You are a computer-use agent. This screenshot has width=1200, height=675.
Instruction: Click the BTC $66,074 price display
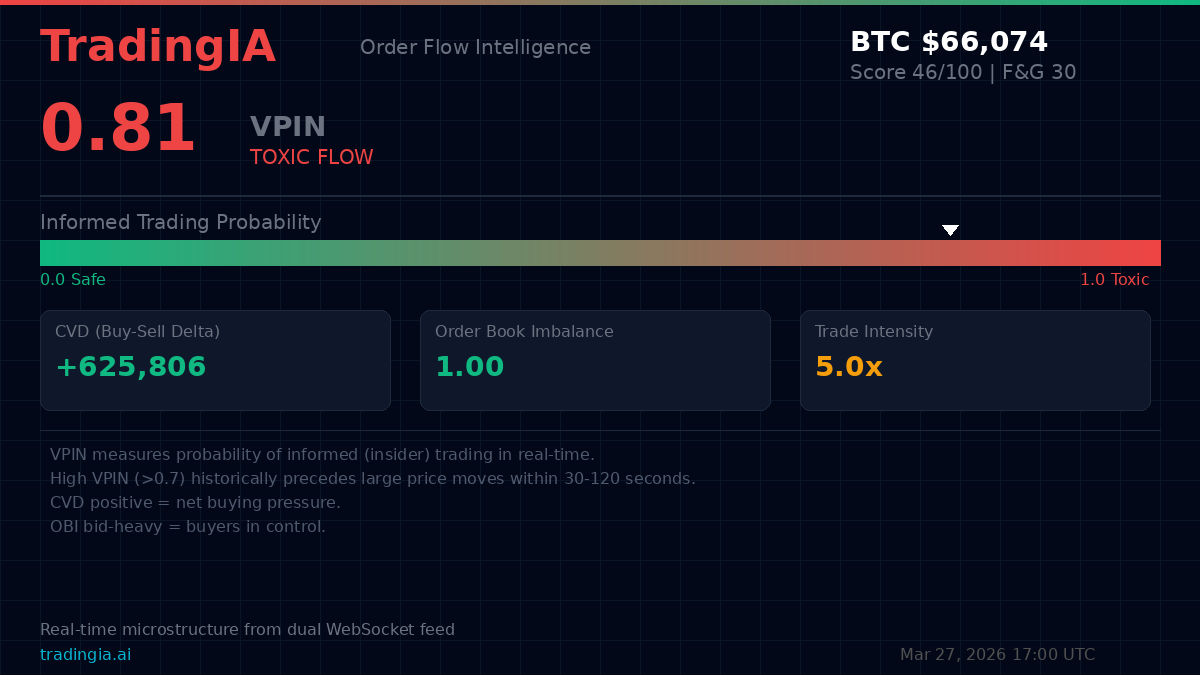coord(948,42)
